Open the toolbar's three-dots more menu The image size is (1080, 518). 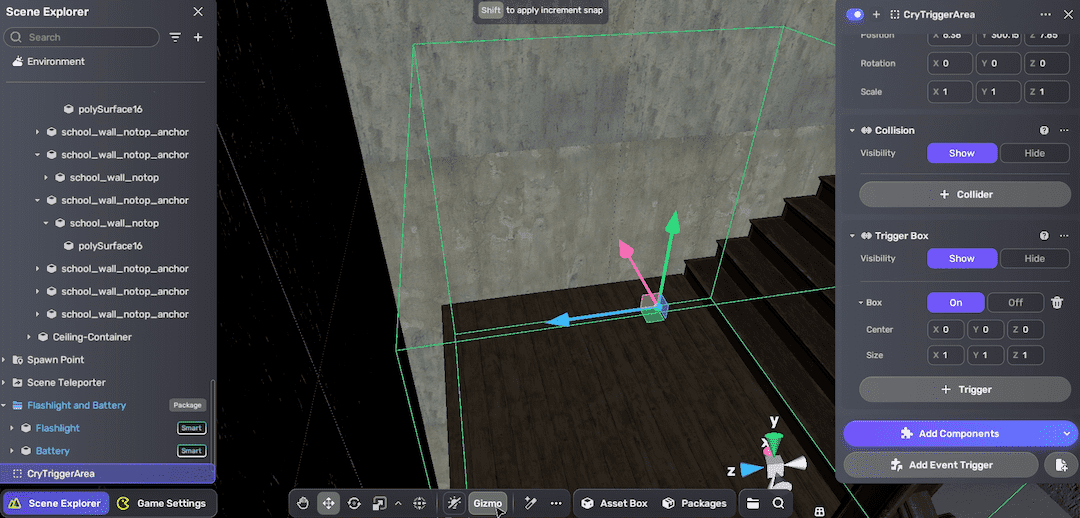point(556,504)
